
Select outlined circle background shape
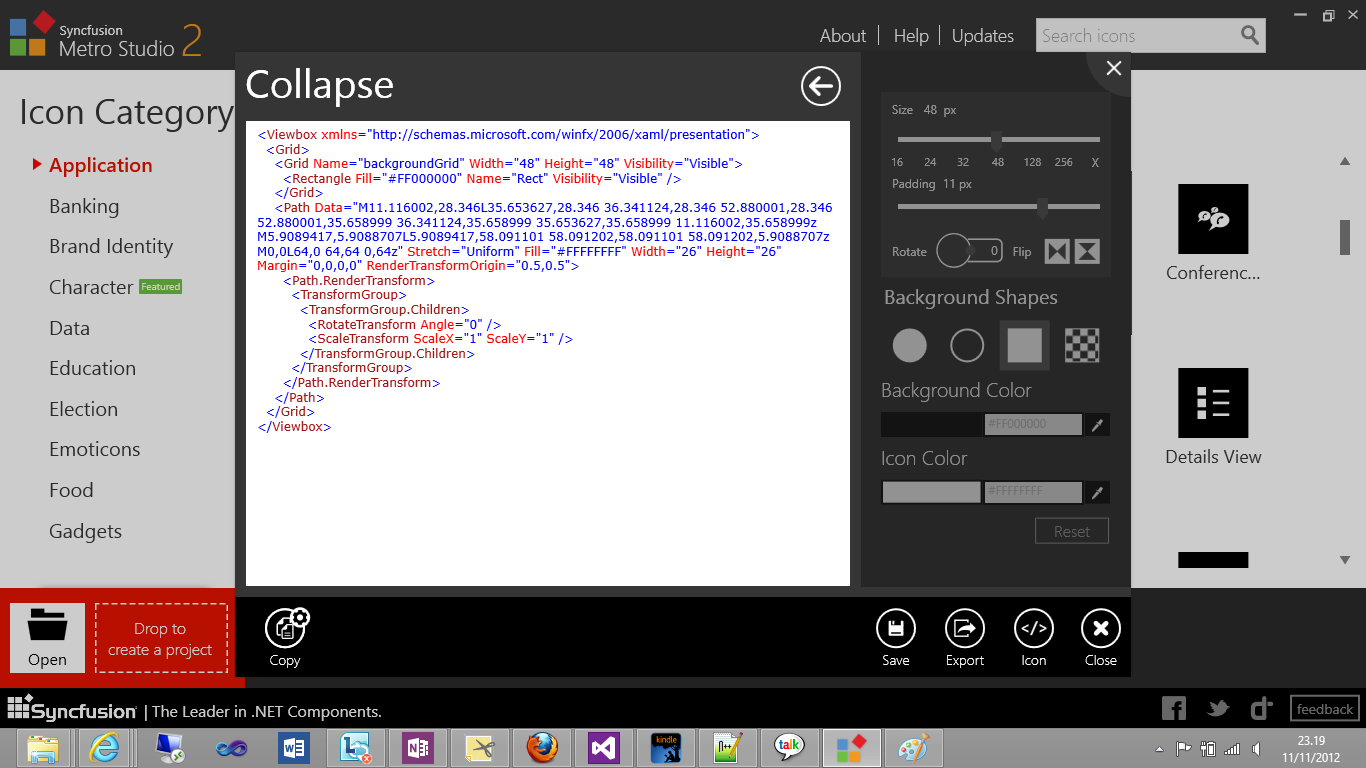[967, 346]
